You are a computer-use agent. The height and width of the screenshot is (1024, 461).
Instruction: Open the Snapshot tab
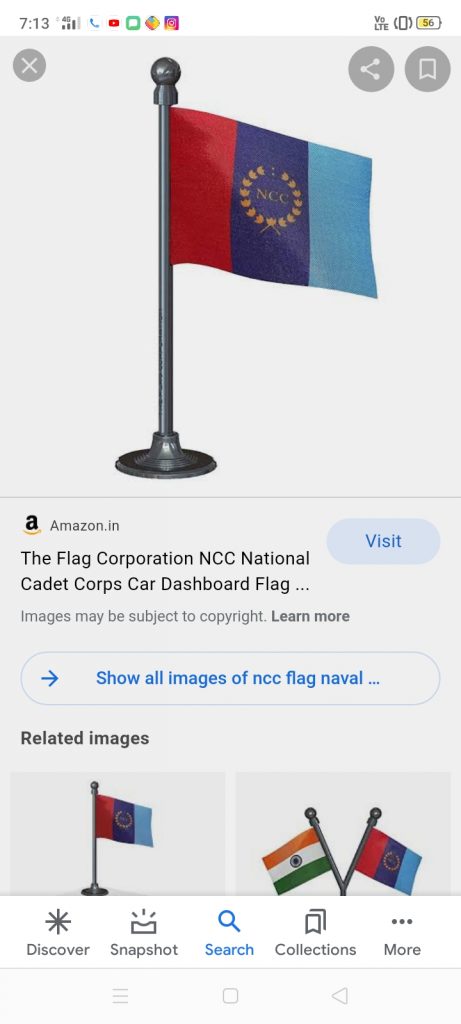pos(144,933)
